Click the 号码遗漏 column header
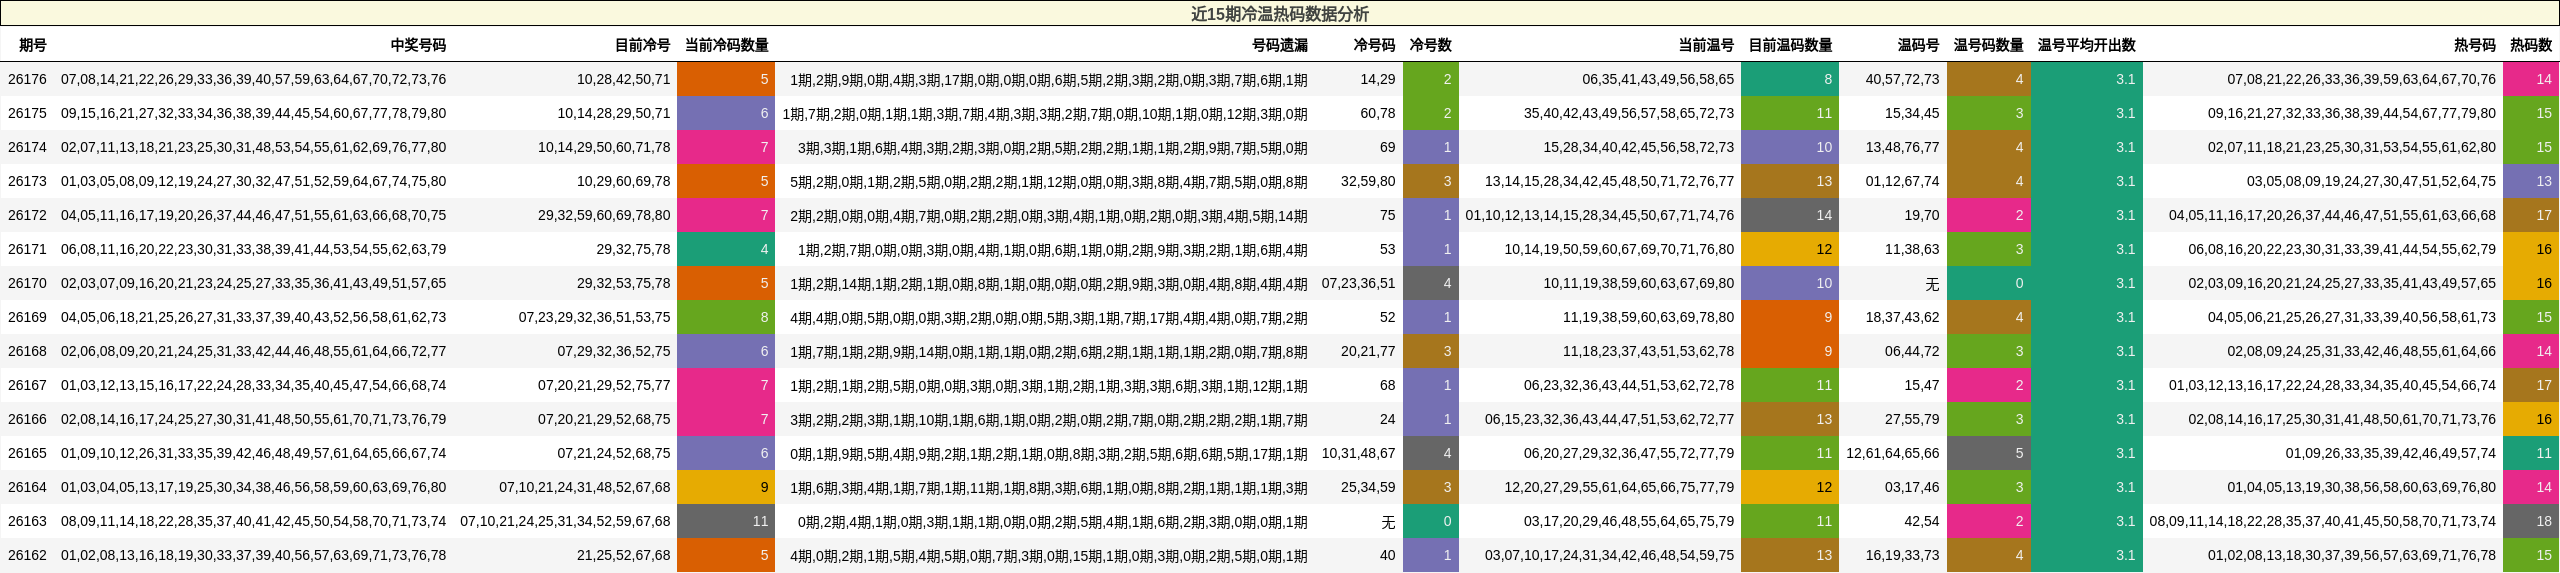 click(1280, 45)
